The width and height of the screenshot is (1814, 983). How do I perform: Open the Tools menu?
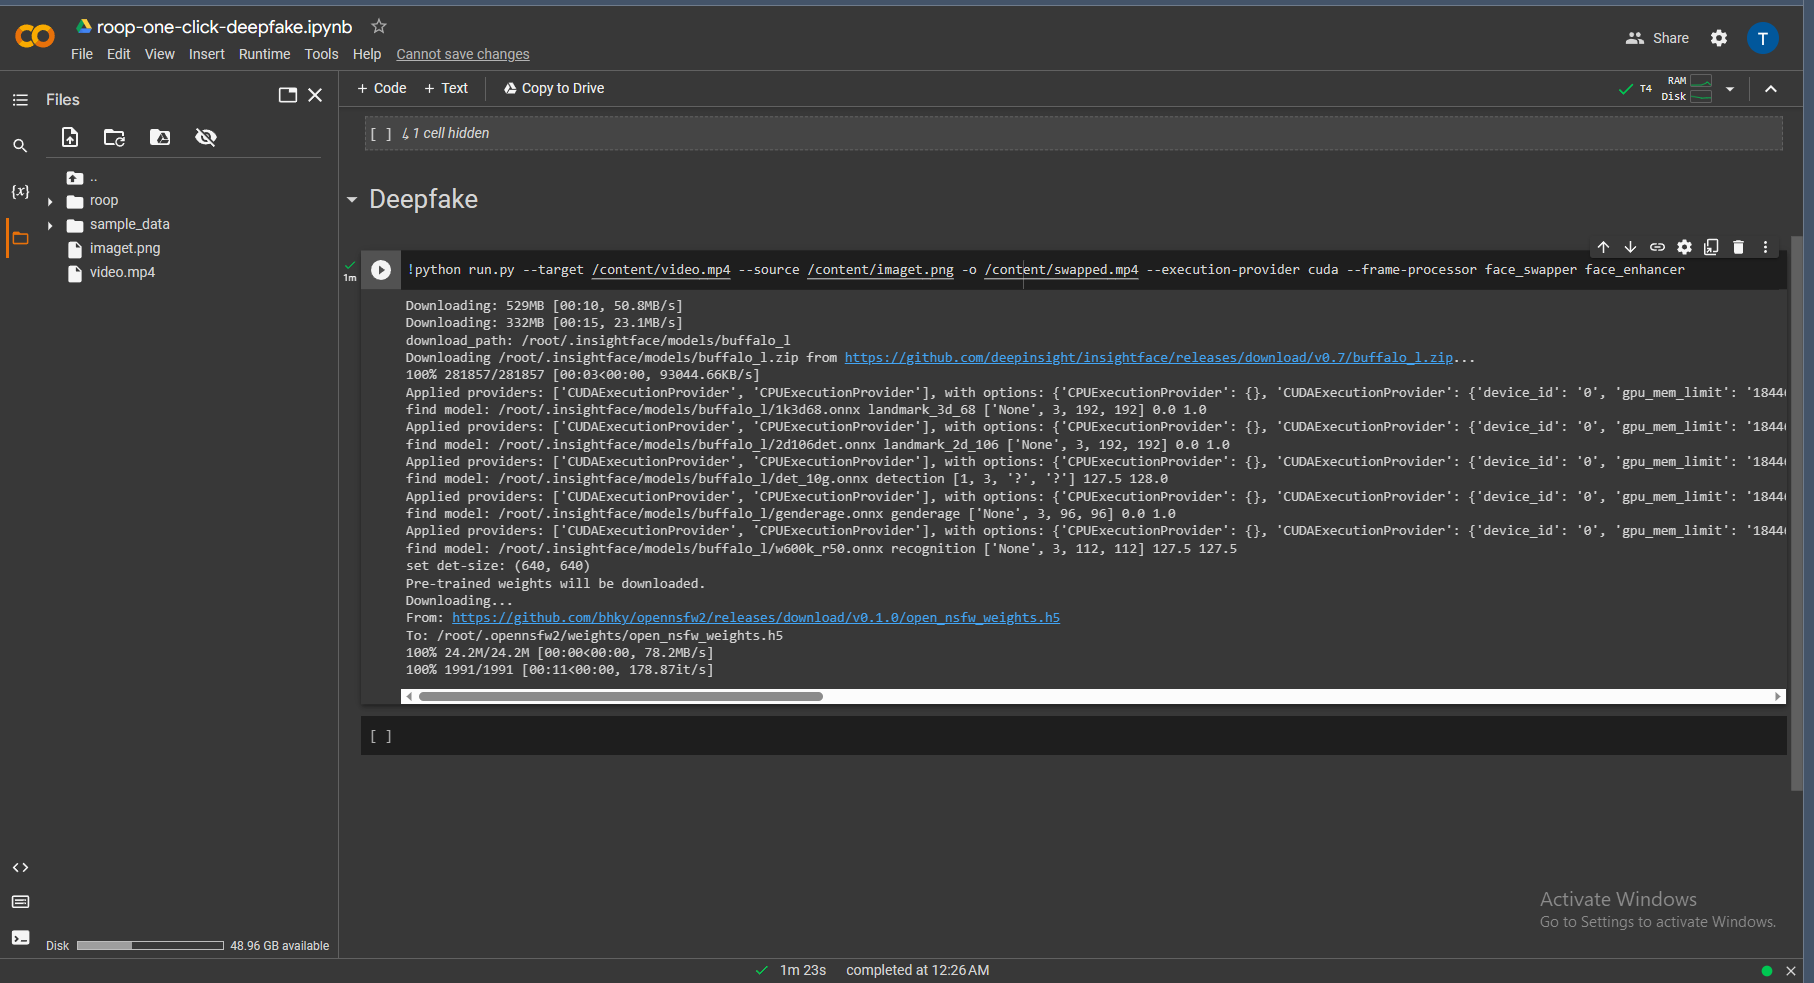[x=321, y=54]
